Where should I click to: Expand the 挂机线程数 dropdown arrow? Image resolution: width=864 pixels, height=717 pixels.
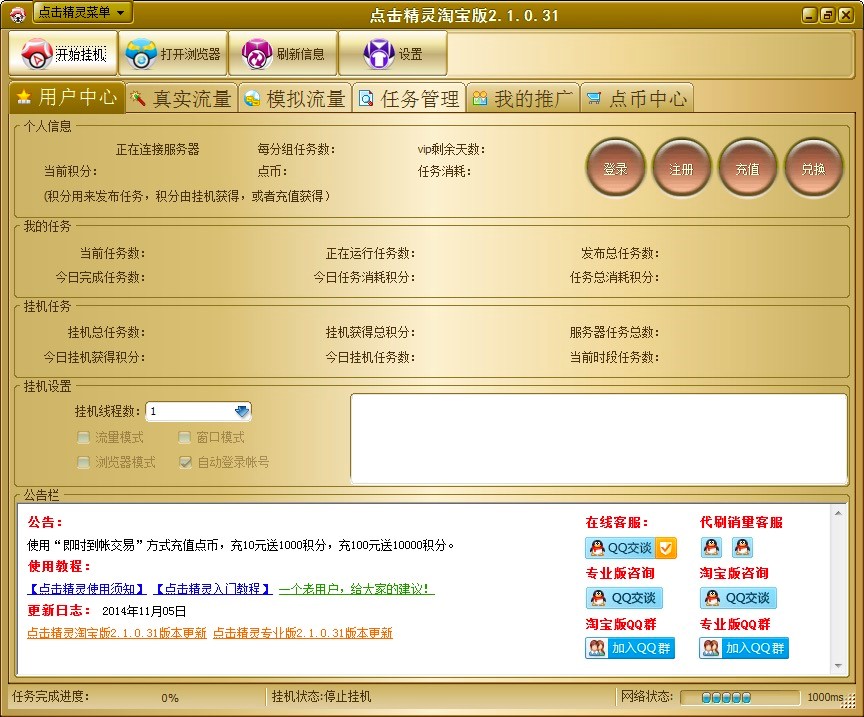(x=241, y=411)
